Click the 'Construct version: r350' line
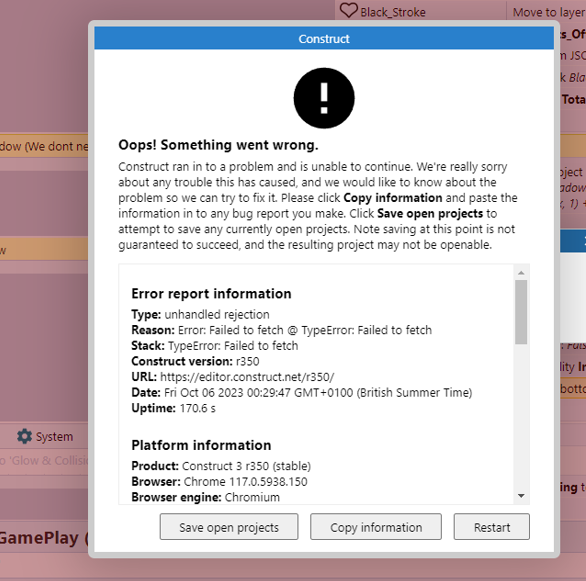 [195, 361]
